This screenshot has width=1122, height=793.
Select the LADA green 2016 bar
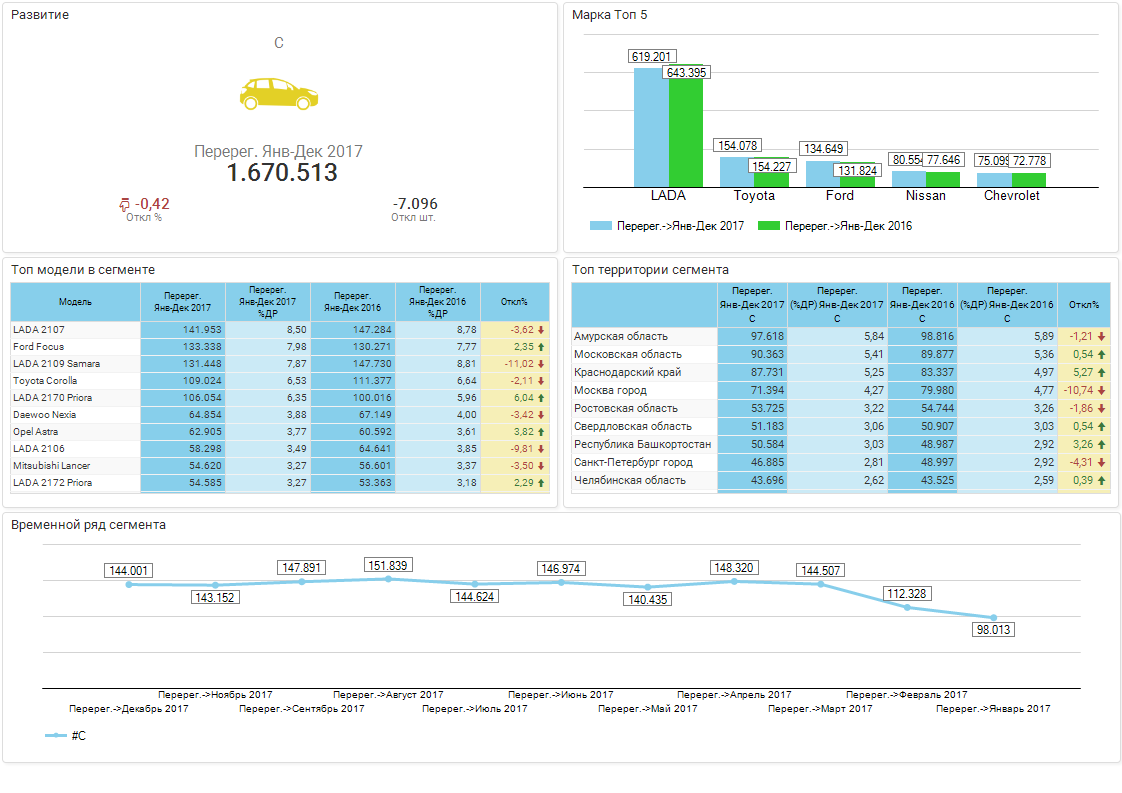686,125
